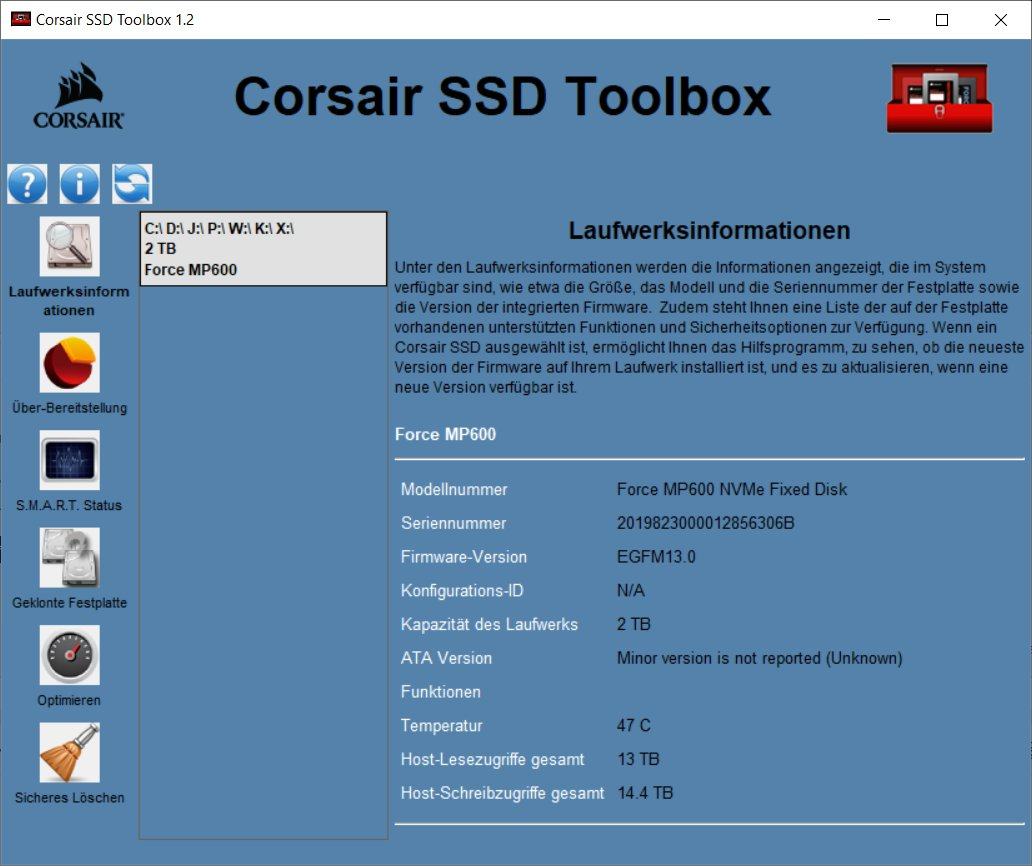Minimize the Corsair SSD Toolbox window
1032x866 pixels.
pos(884,20)
